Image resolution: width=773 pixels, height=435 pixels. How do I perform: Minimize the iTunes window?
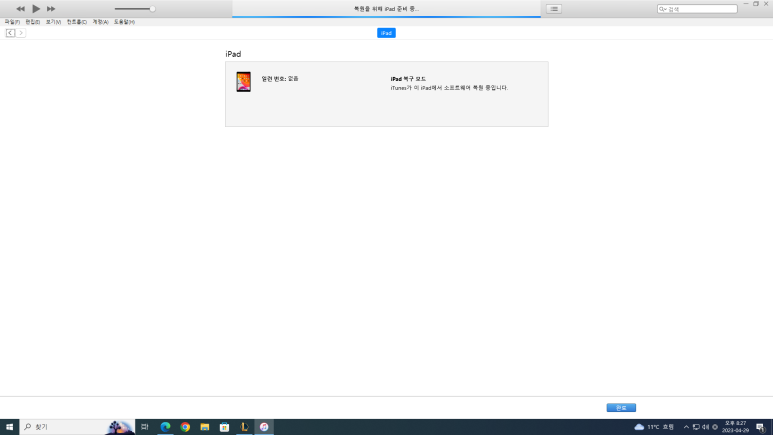746,4
